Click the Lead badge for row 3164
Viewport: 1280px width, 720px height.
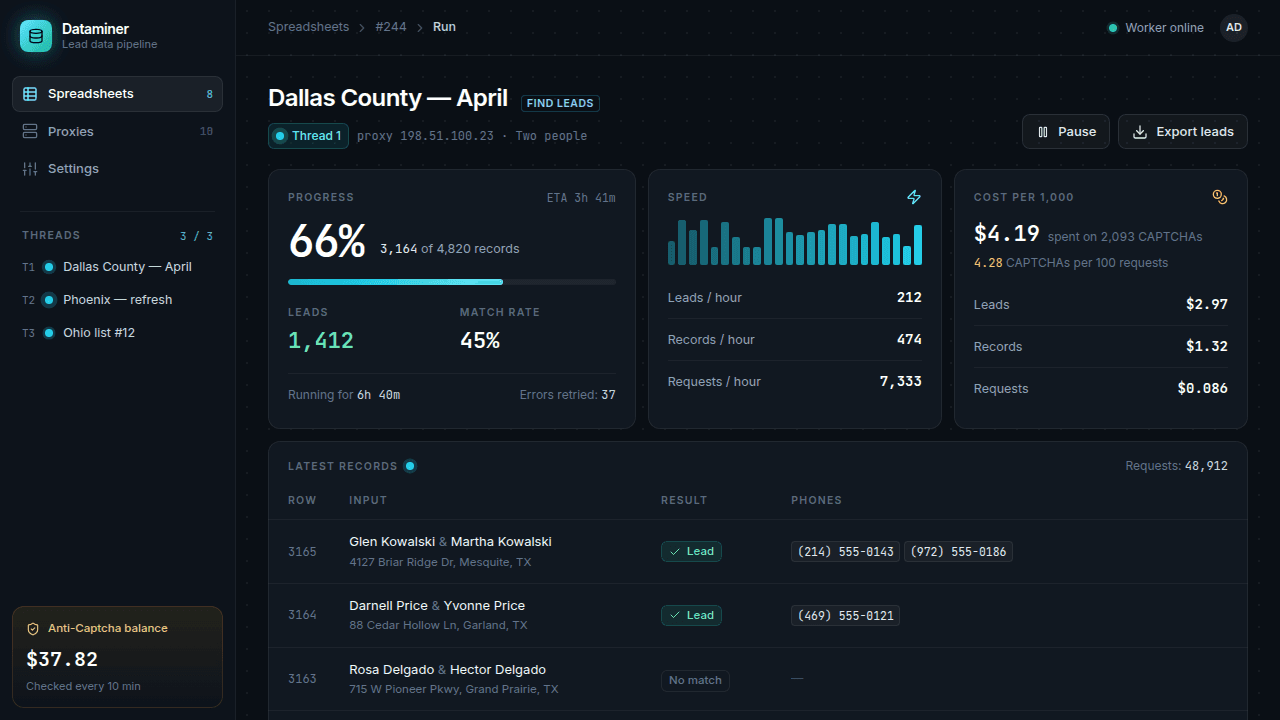coord(691,615)
